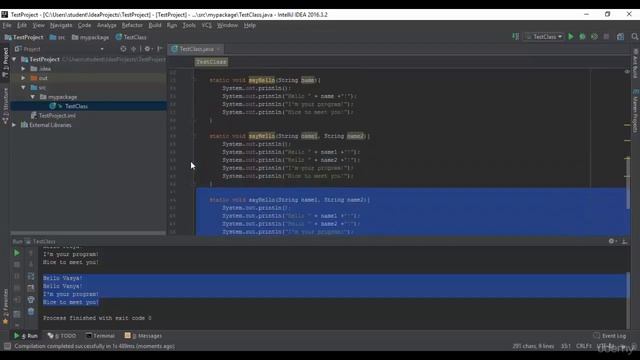640x360 pixels.
Task: Toggle the Maven Projects side tool window tab
Action: click(x=635, y=111)
